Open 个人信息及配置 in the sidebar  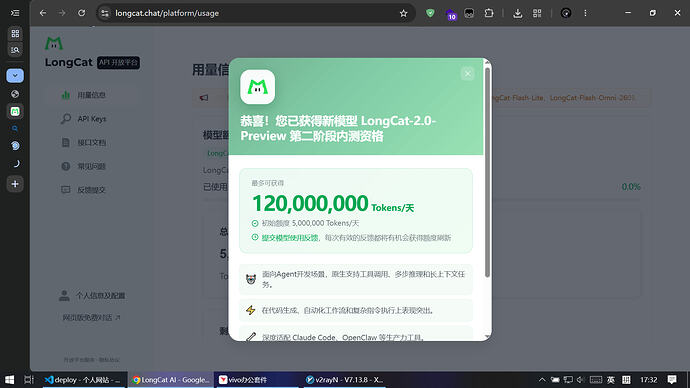tap(92, 296)
